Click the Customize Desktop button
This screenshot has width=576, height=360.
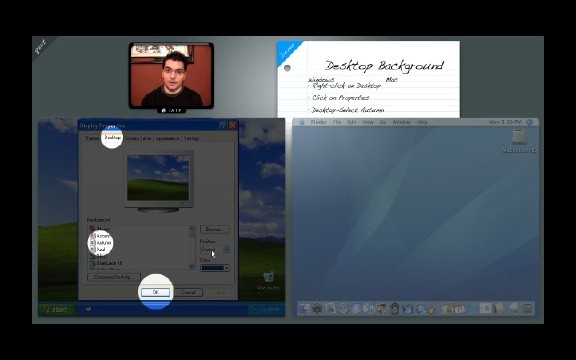click(114, 277)
